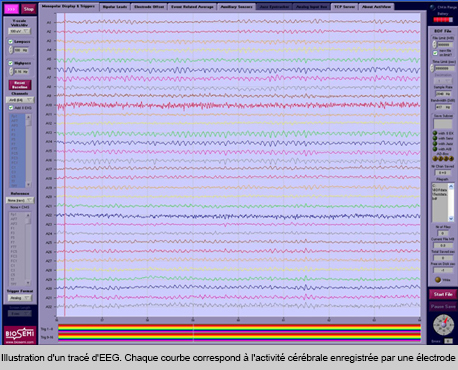The width and height of the screenshot is (458, 370).
Task: Switch to the Electrode Offset tab
Action: click(x=149, y=7)
